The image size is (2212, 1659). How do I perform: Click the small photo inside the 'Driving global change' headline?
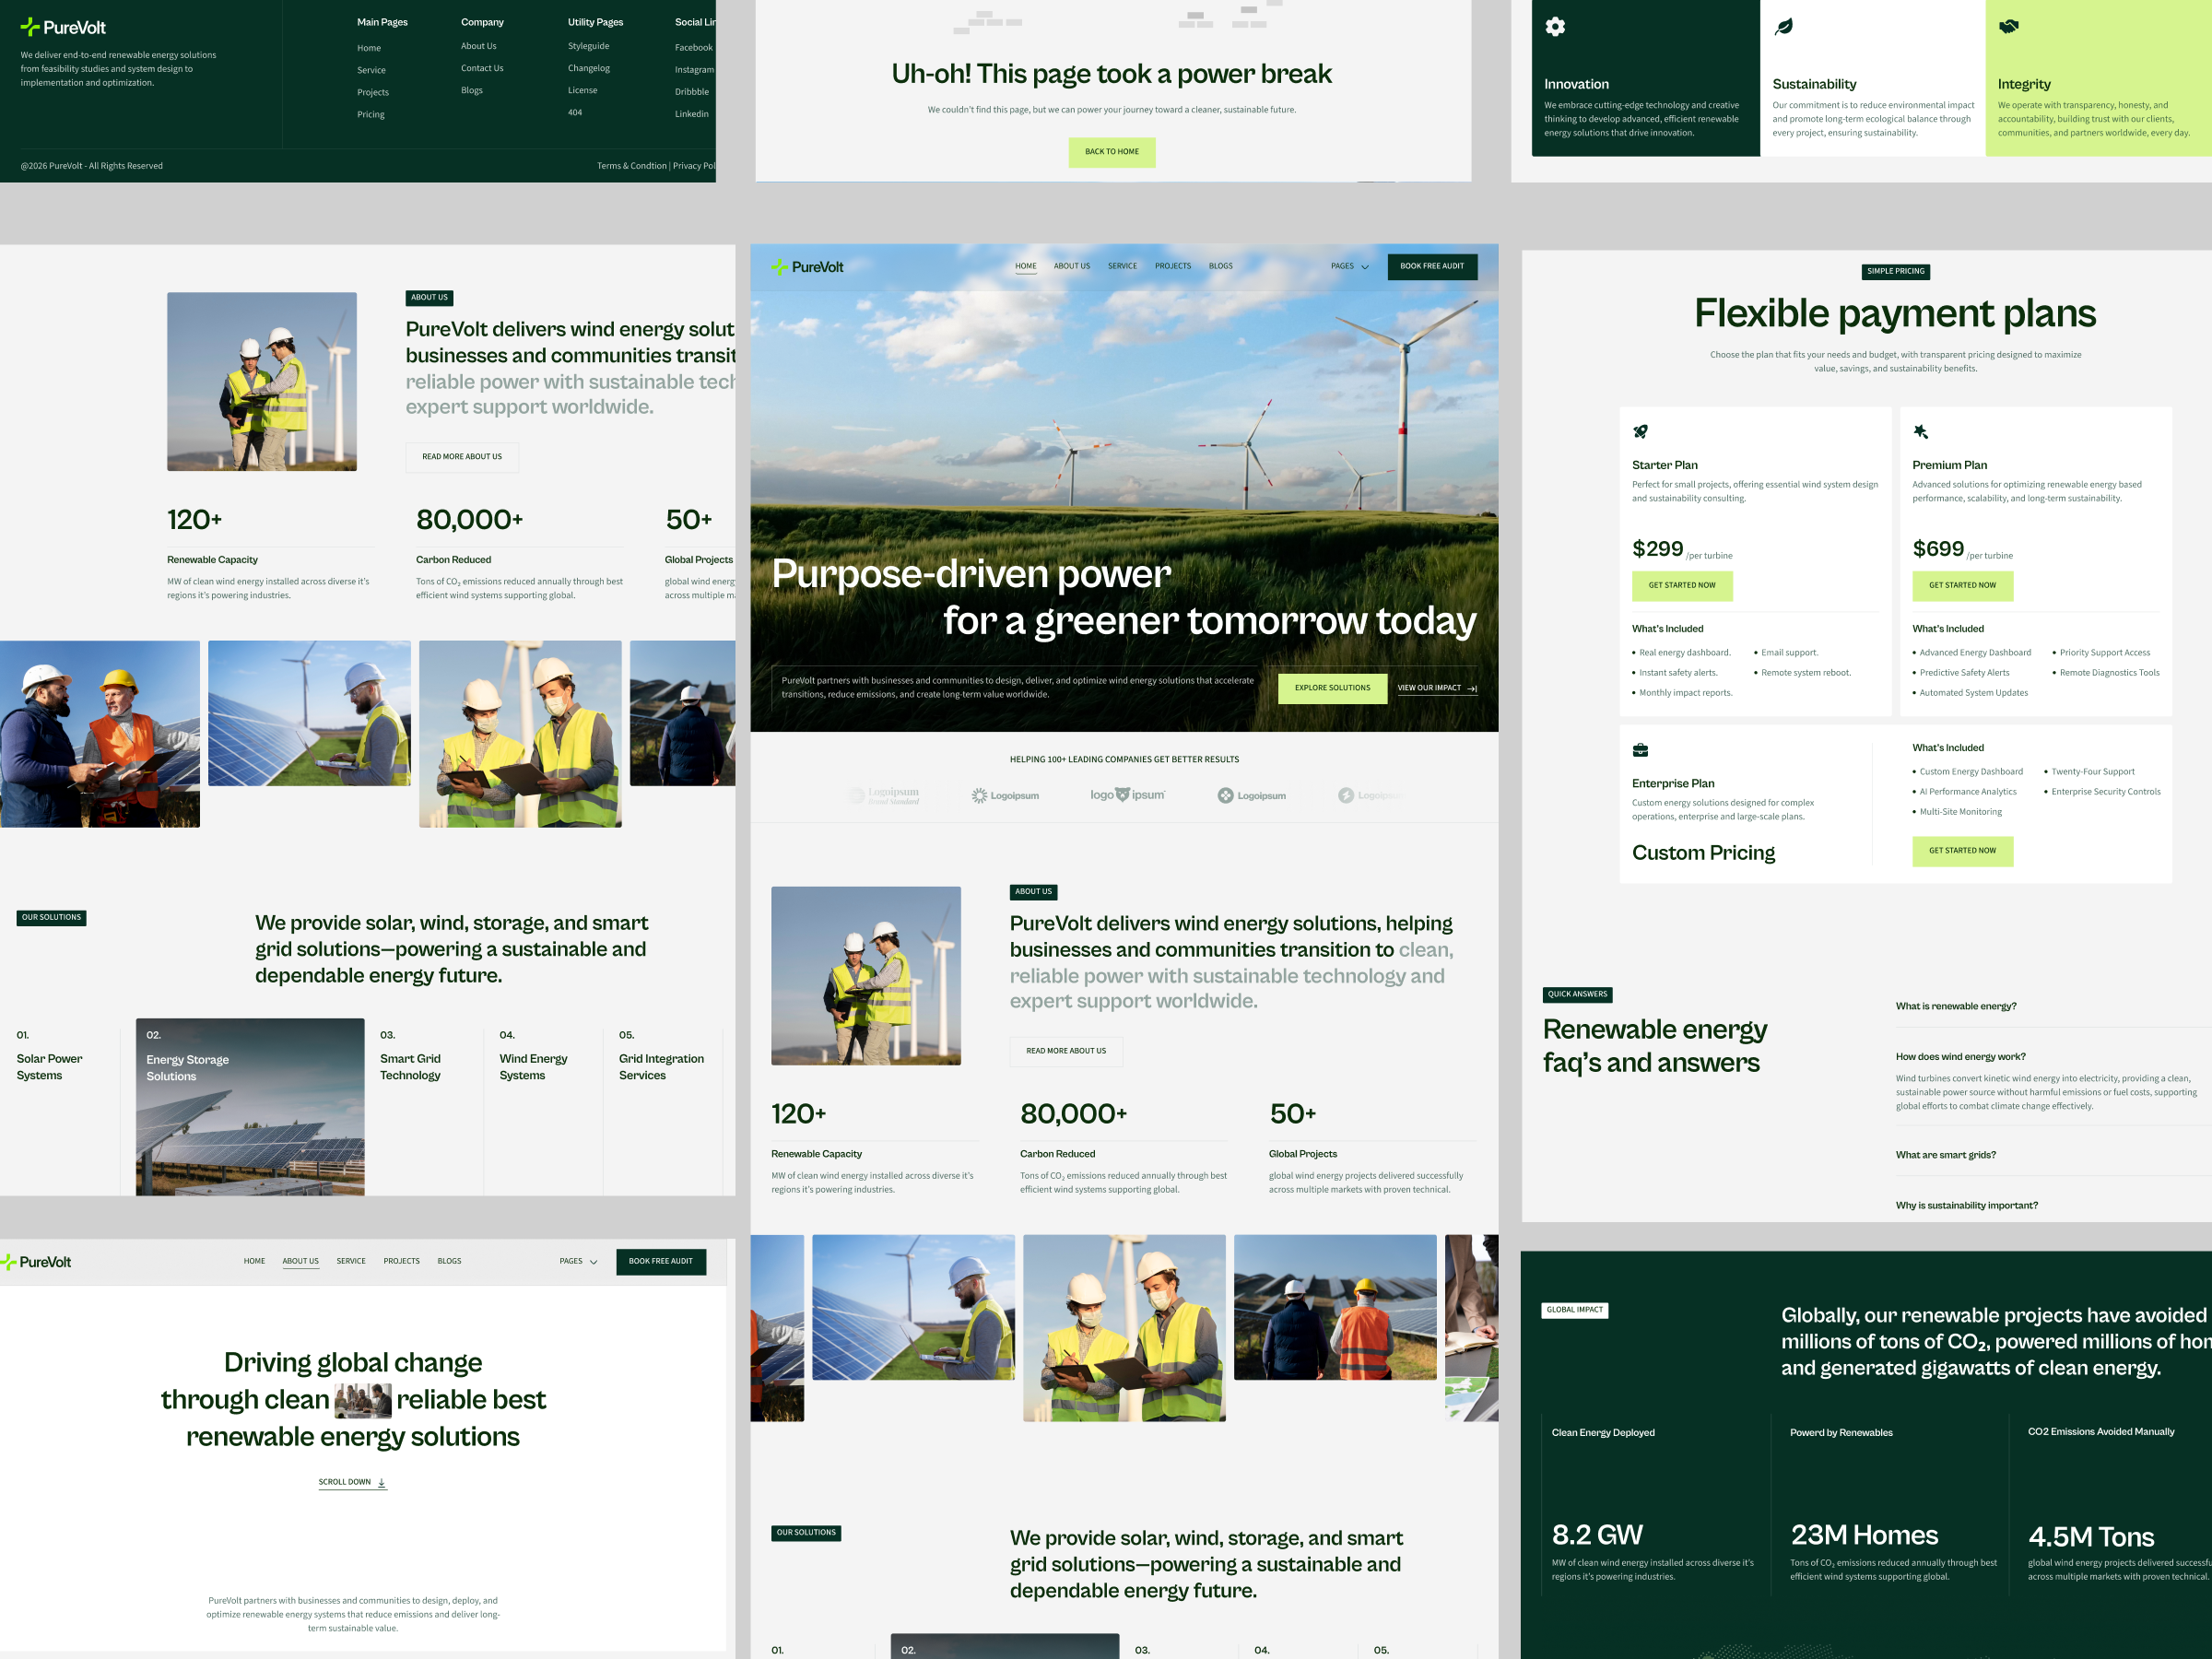click(363, 1400)
